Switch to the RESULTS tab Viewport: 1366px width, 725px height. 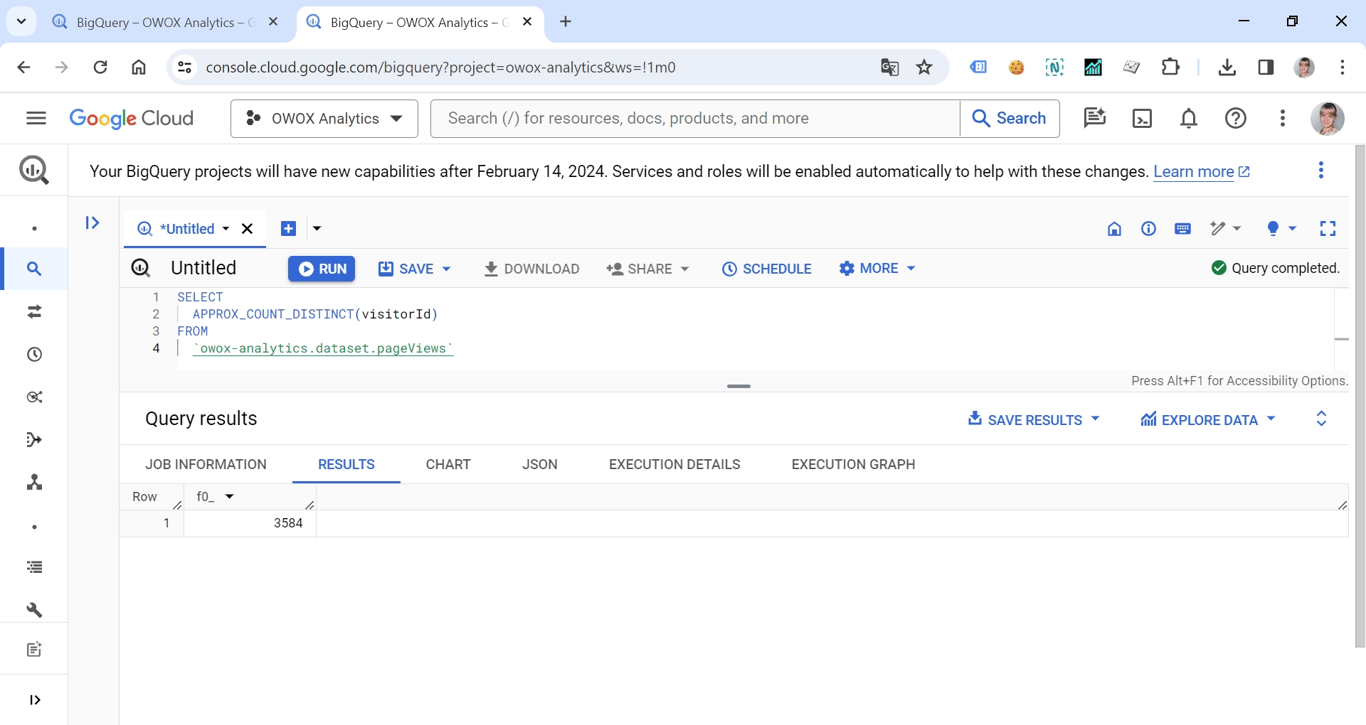346,464
